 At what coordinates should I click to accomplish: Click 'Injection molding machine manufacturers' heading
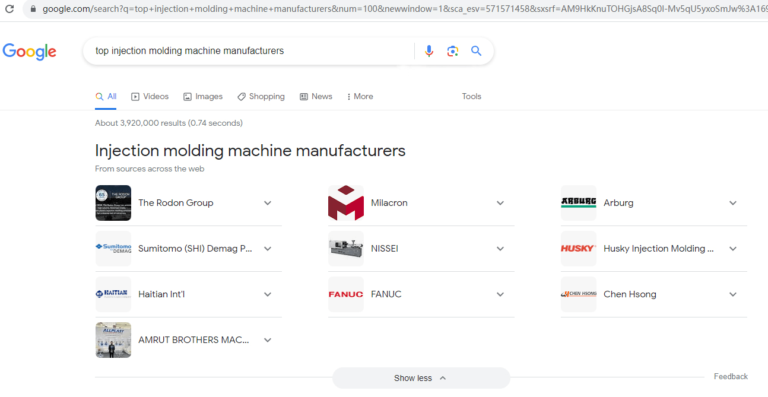coord(250,150)
